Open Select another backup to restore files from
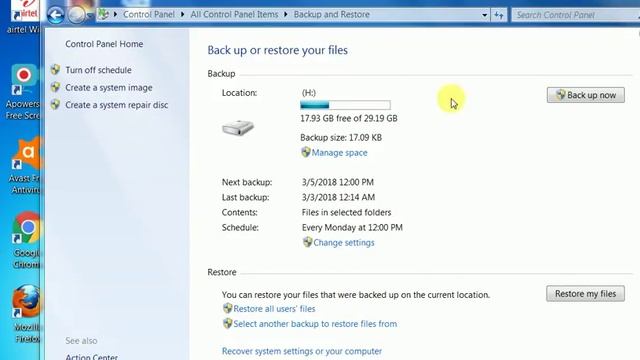Viewport: 640px width, 360px height. click(315, 324)
